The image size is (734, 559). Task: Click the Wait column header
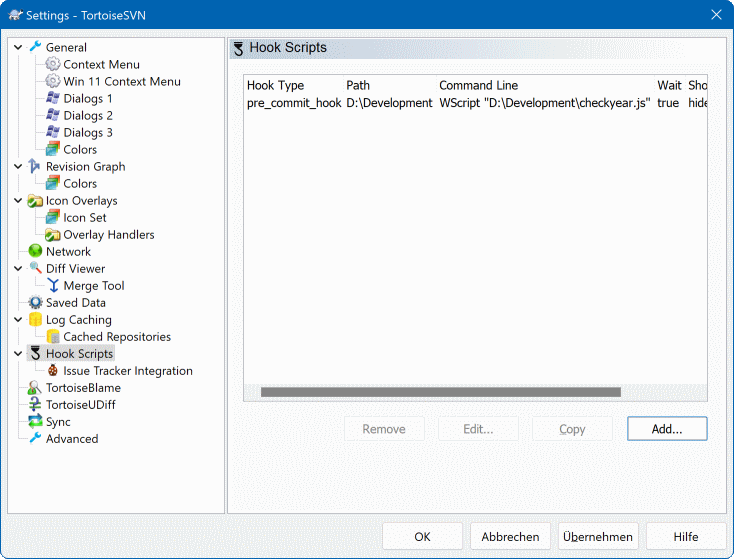click(x=670, y=85)
